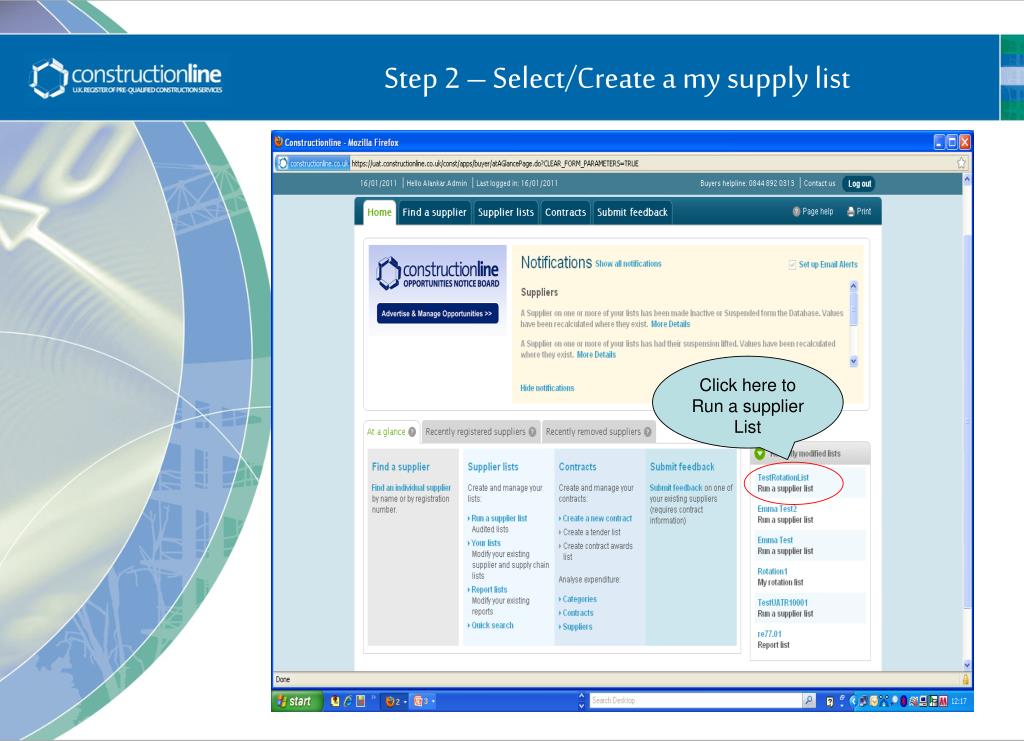Image resolution: width=1024 pixels, height=741 pixels.
Task: Open the Home tab
Action: (379, 212)
